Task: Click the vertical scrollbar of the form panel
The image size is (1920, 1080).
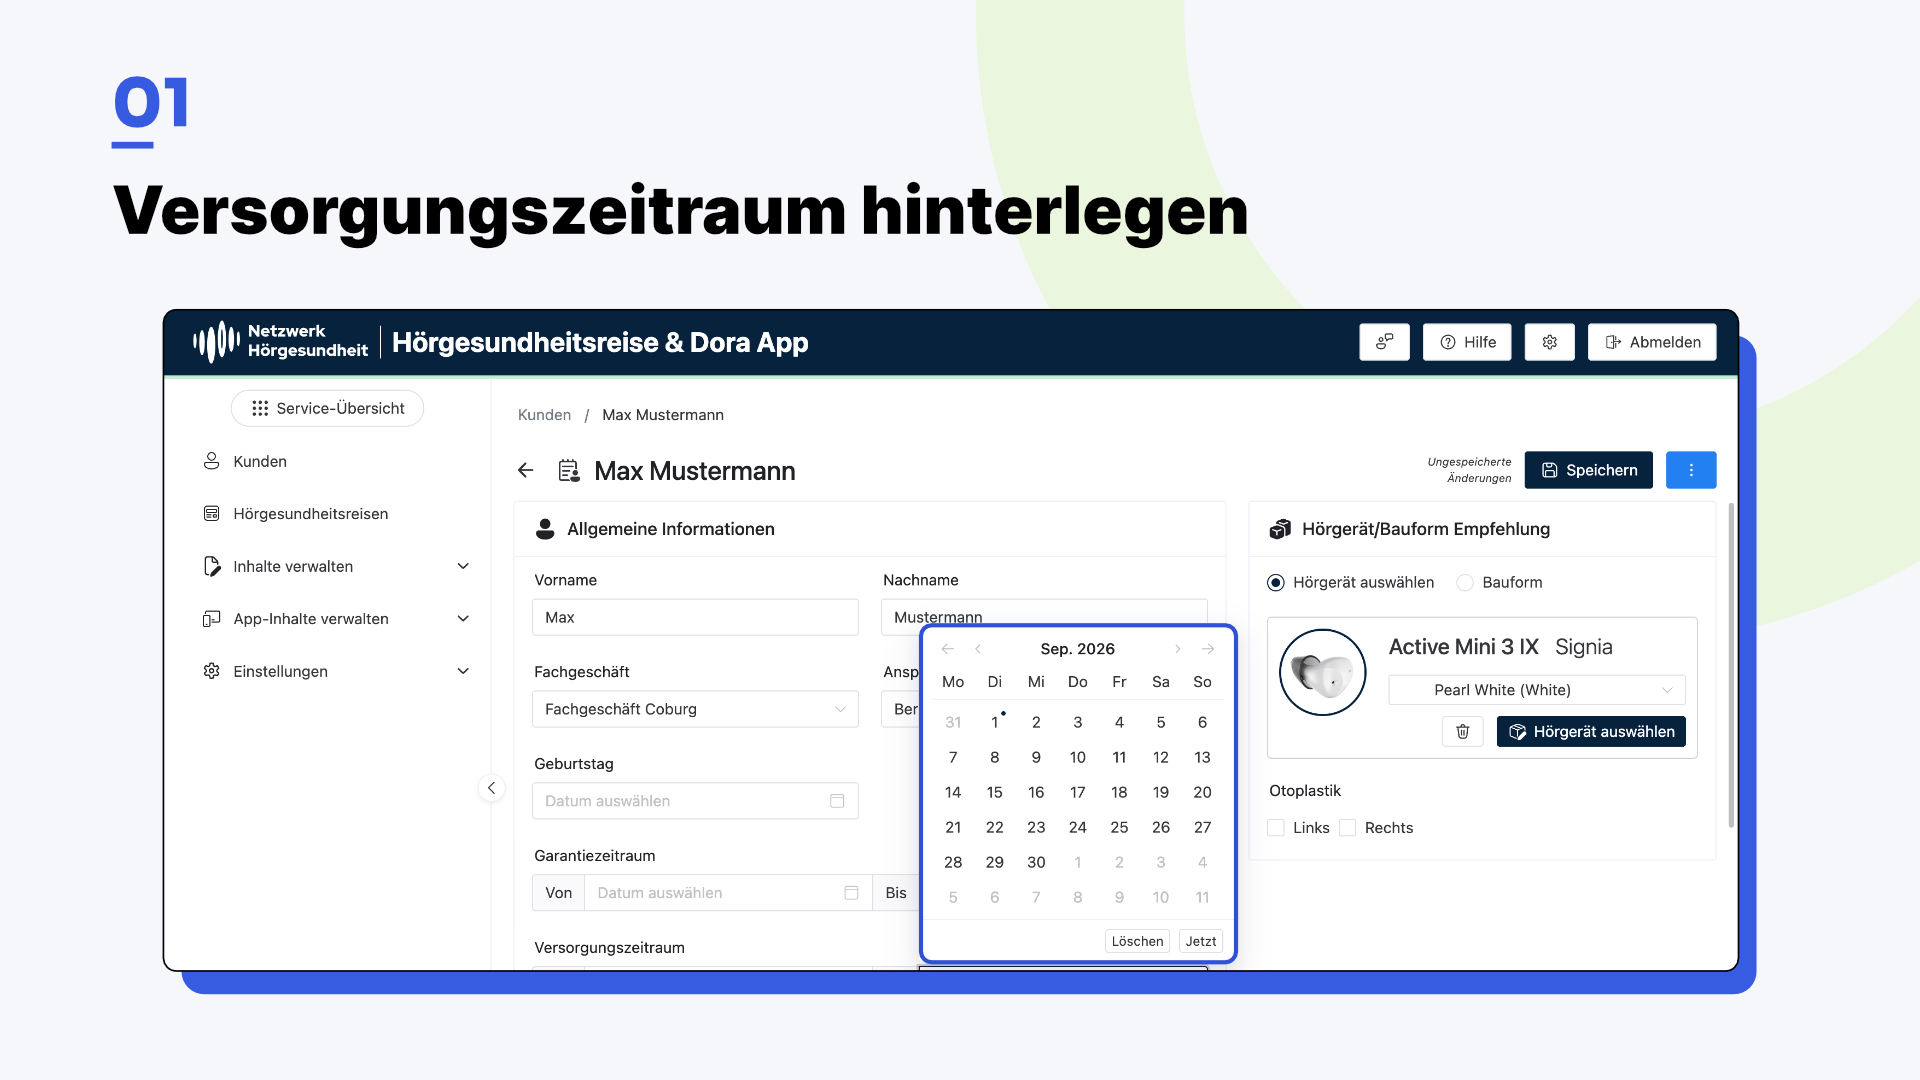Action: point(1731,666)
